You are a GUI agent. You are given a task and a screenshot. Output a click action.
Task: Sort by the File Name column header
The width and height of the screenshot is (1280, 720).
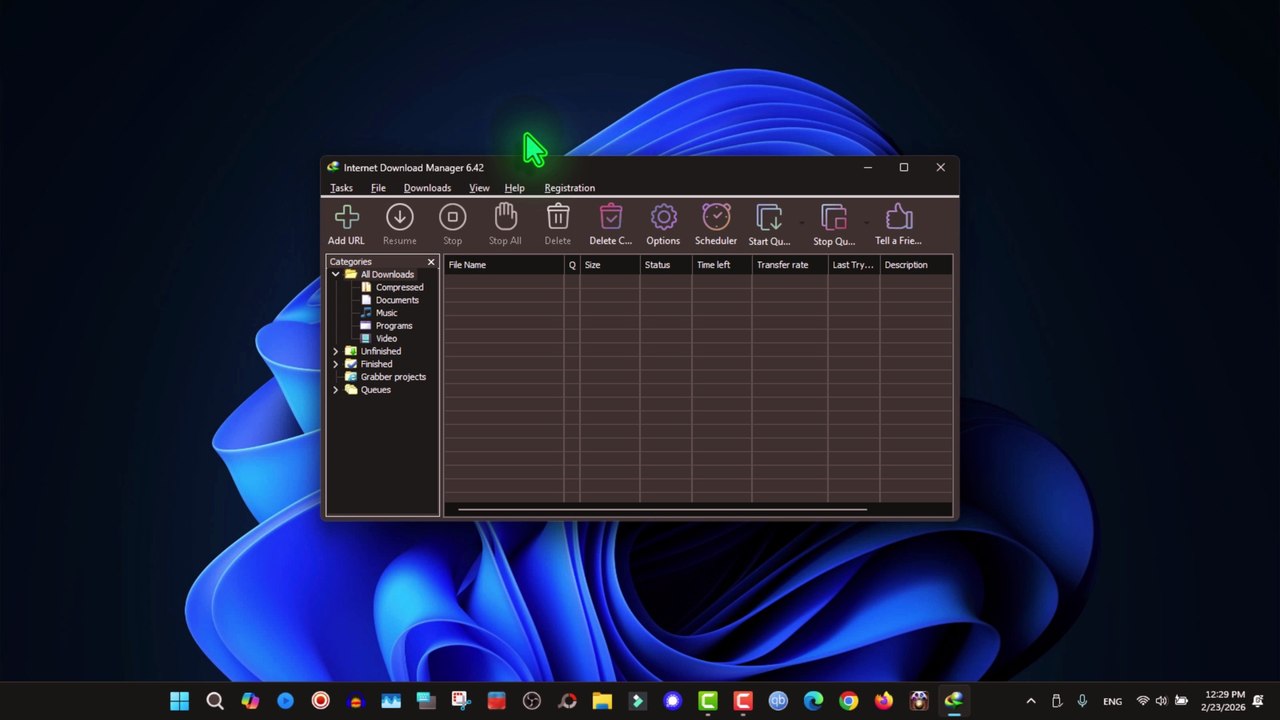pyautogui.click(x=503, y=265)
